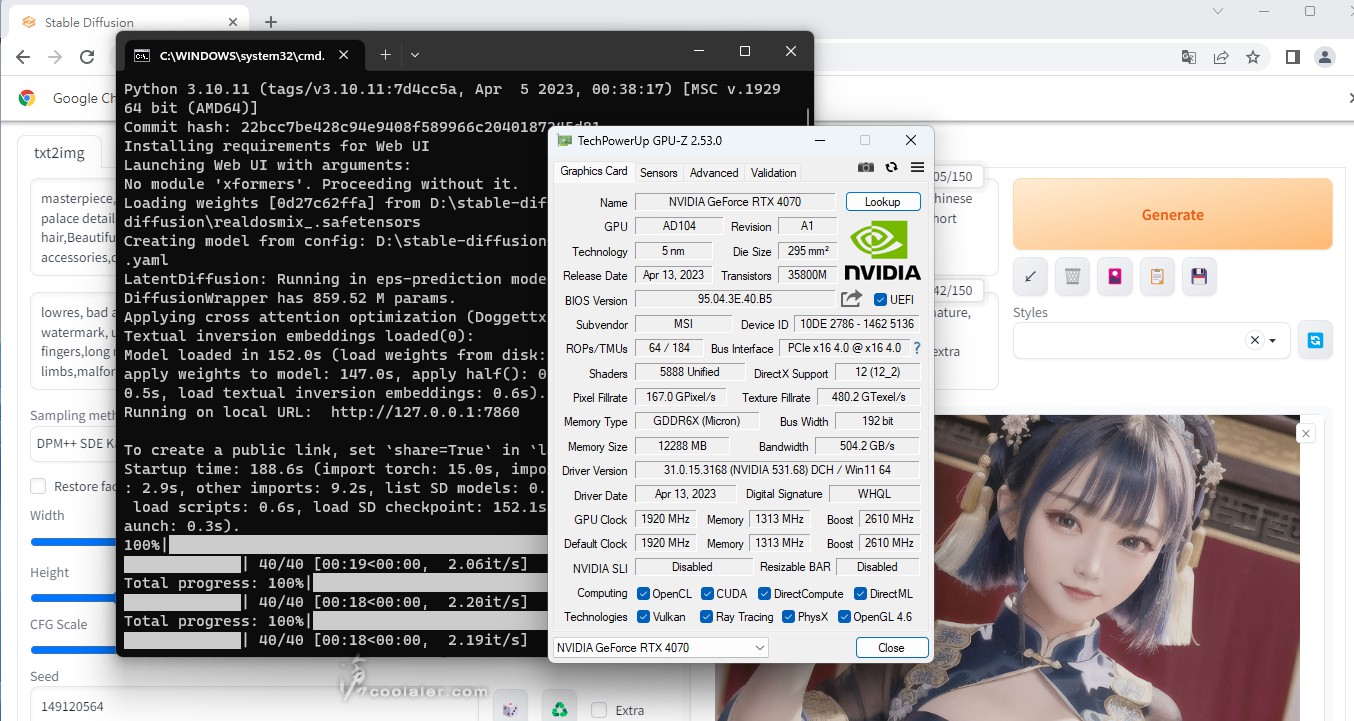This screenshot has width=1354, height=721.
Task: Click GPU-Z refresh icon
Action: coord(891,168)
